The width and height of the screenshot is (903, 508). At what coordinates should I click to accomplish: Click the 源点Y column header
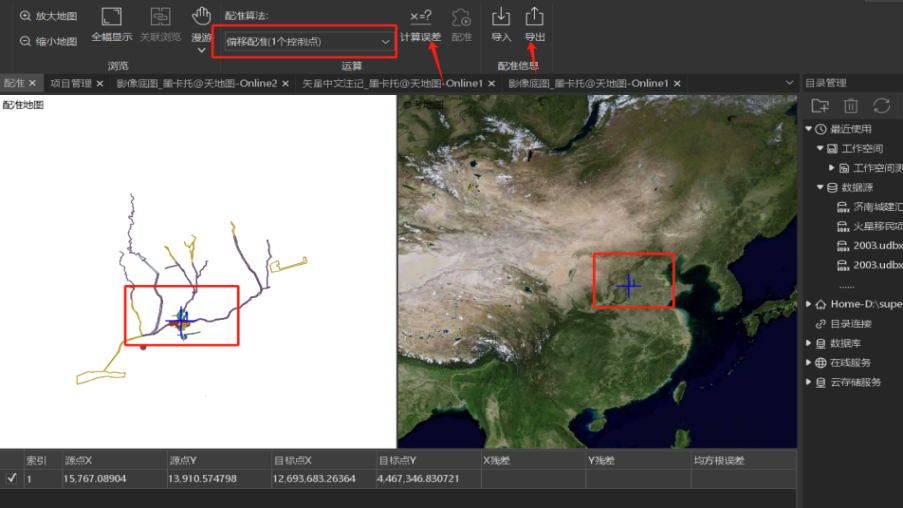(219, 460)
